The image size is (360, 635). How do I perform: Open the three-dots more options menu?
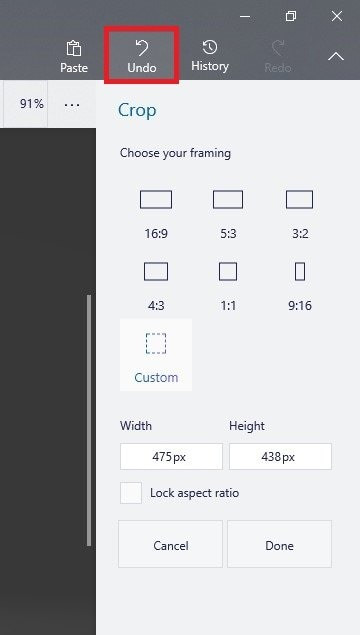point(72,104)
